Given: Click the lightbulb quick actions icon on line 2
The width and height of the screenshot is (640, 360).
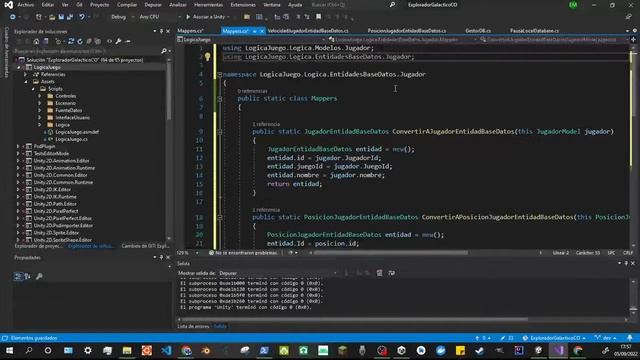Looking at the screenshot, I should coord(207,57).
